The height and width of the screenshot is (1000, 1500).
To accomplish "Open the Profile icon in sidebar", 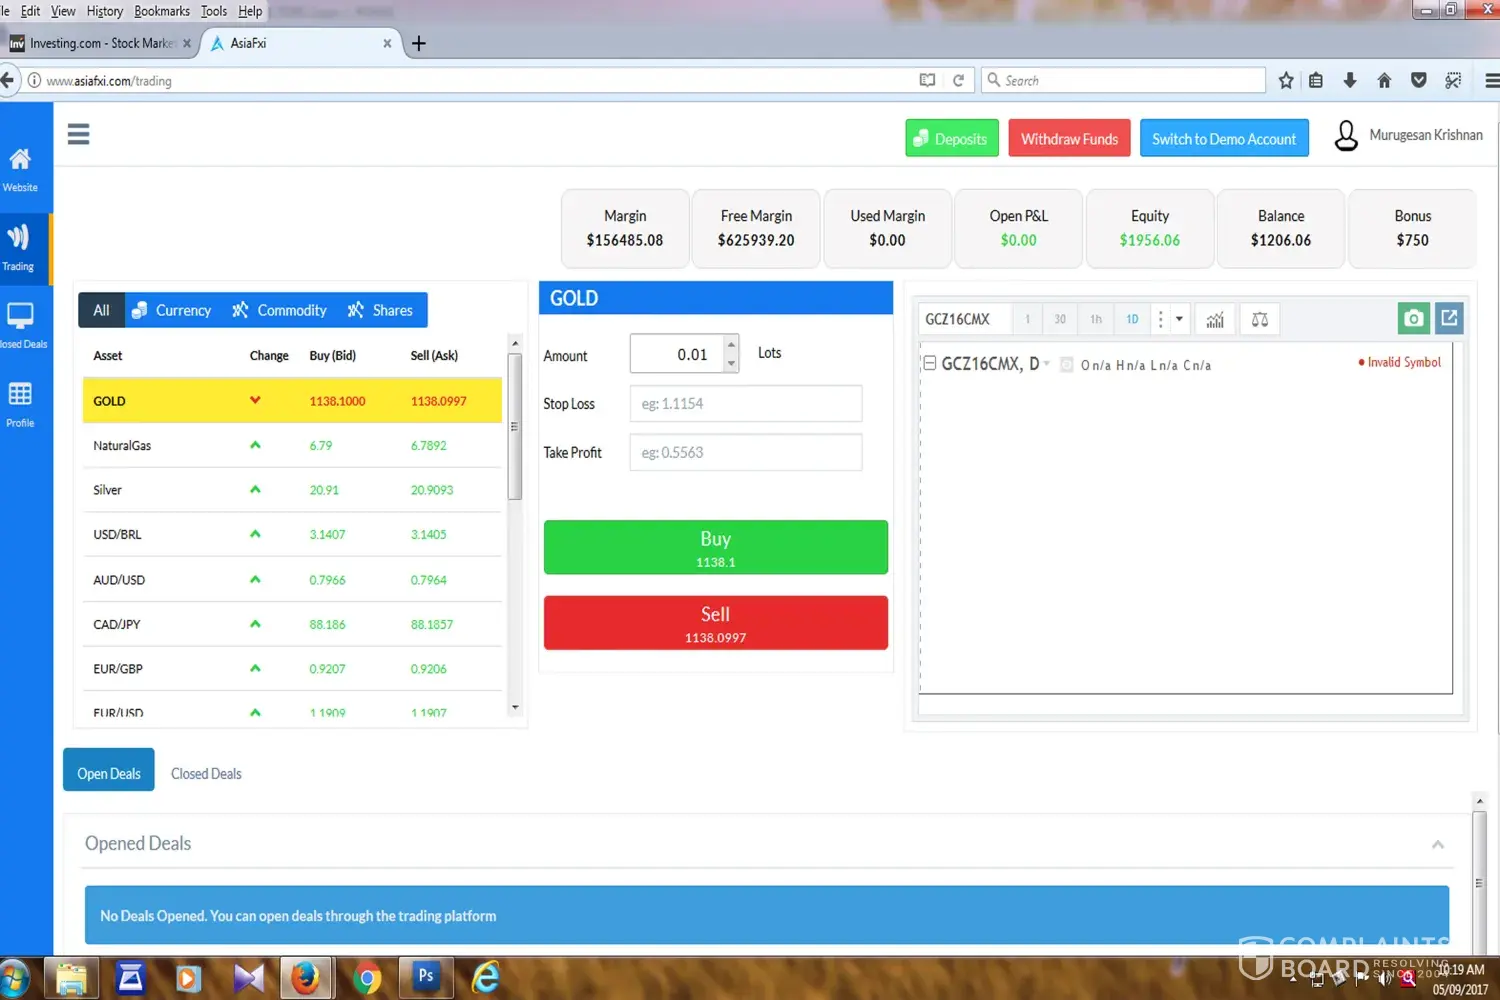I will tap(20, 403).
